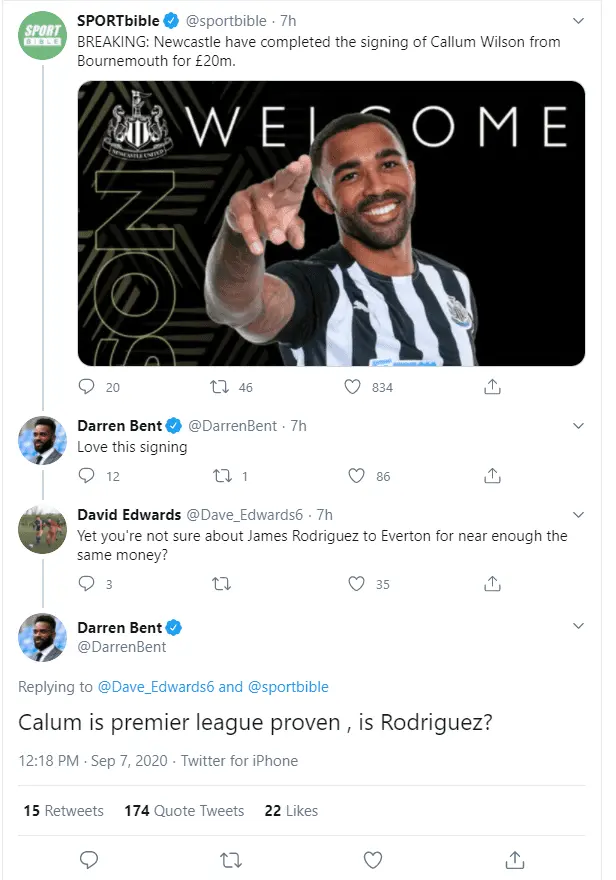Image resolution: width=616 pixels, height=880 pixels.
Task: Show the 15 Retweets list
Action: tap(63, 811)
